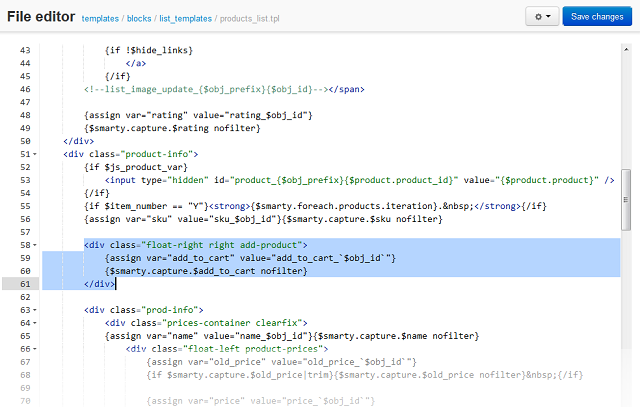Click the 'prices-container clearfix' div line
Viewport: 640px width, 407px height.
[206, 323]
